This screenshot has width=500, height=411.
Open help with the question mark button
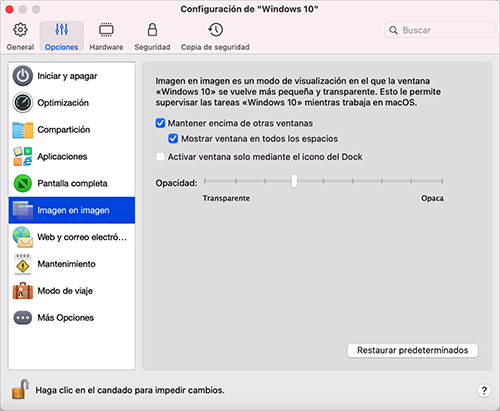[484, 390]
